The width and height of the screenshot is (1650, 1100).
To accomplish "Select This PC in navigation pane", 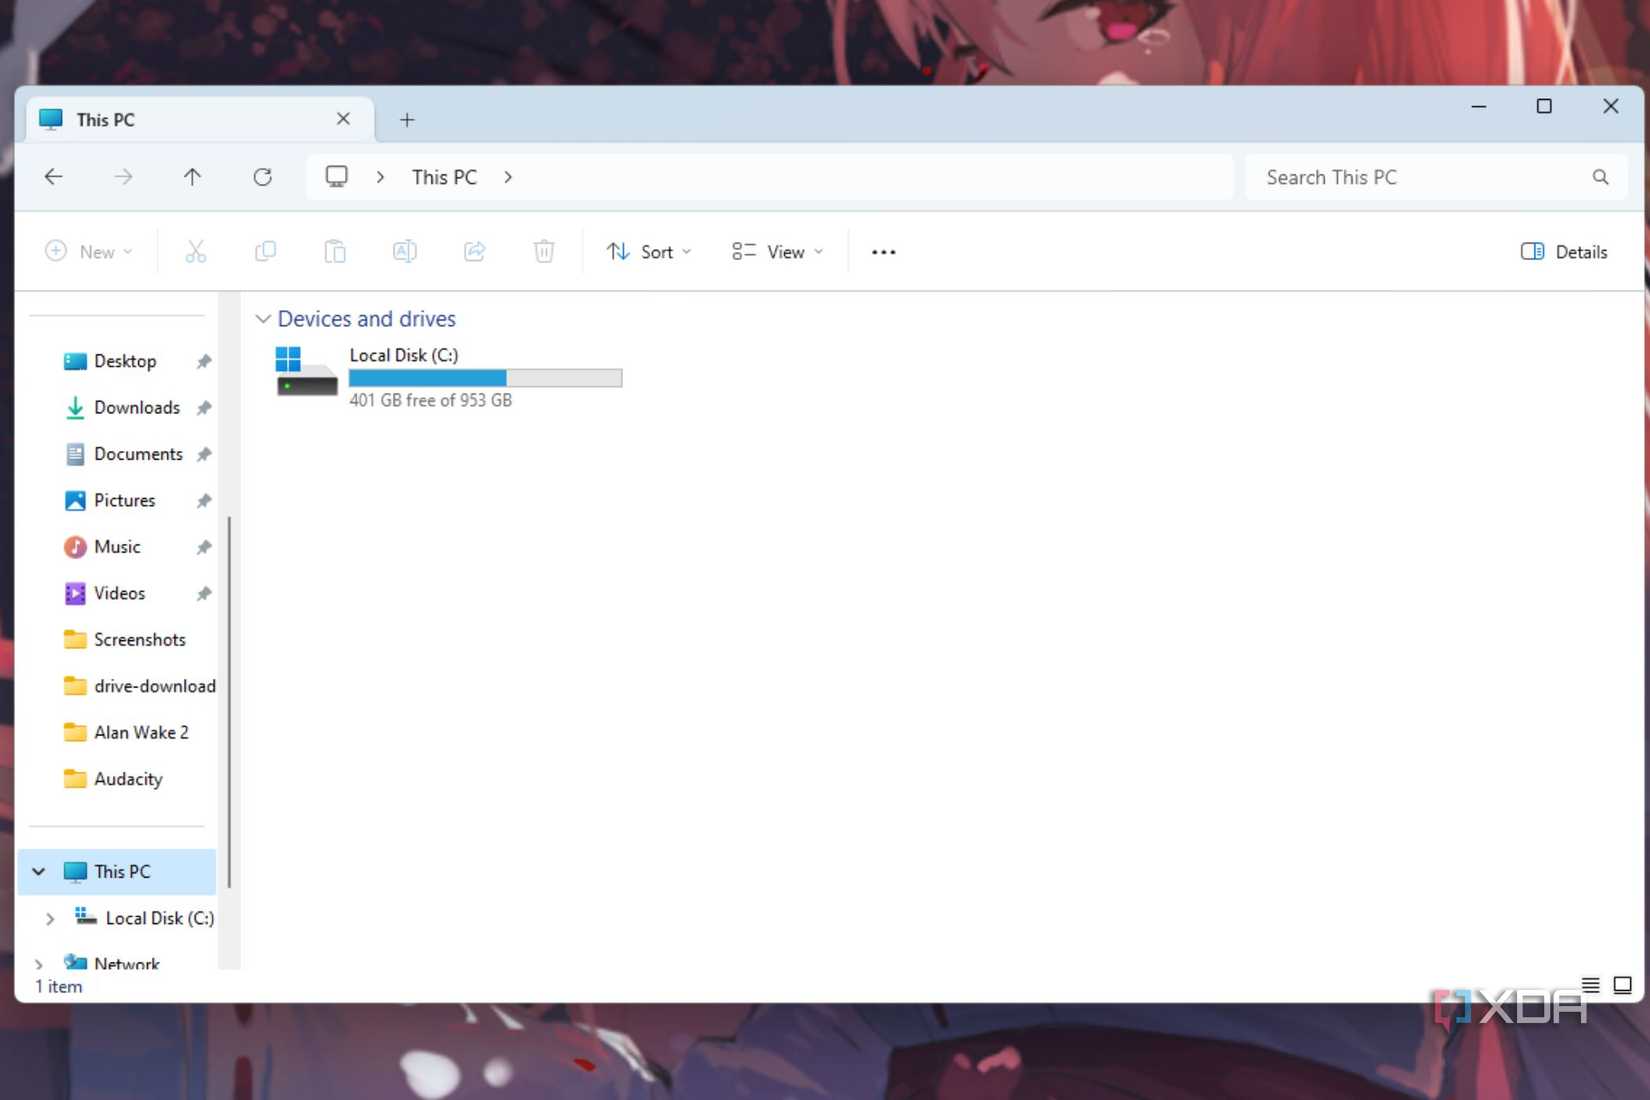I will (x=118, y=872).
